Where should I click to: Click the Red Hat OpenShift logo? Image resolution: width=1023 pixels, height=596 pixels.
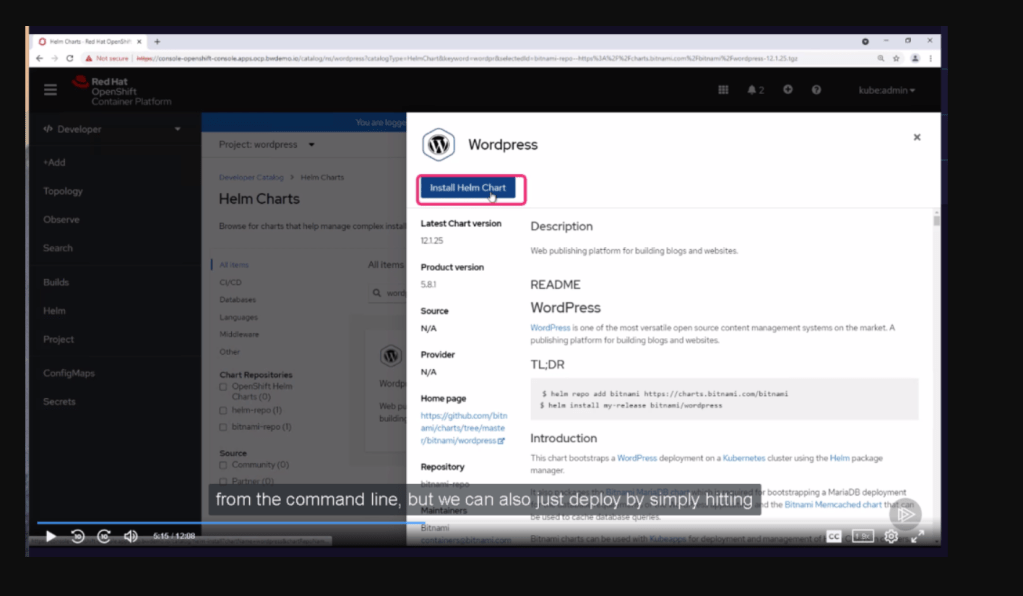pyautogui.click(x=122, y=91)
